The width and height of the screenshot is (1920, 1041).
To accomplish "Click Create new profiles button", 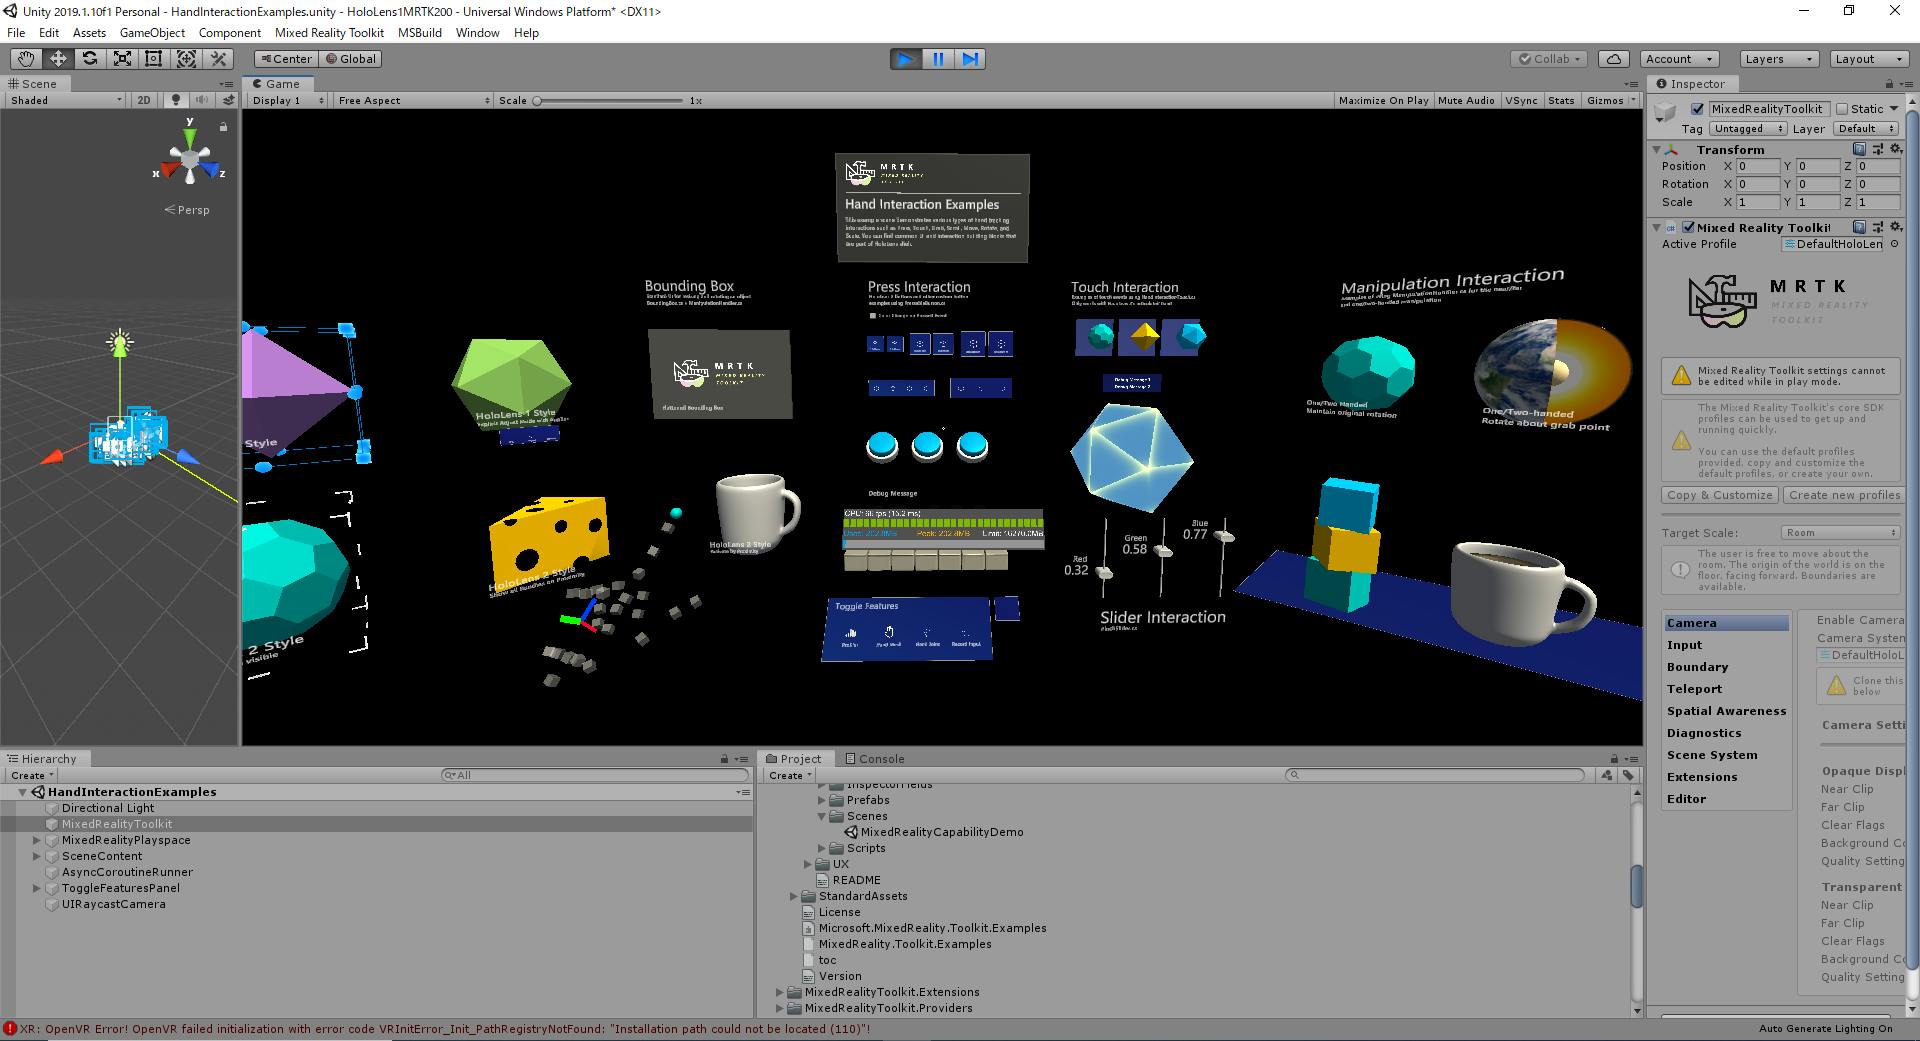I will click(1844, 495).
